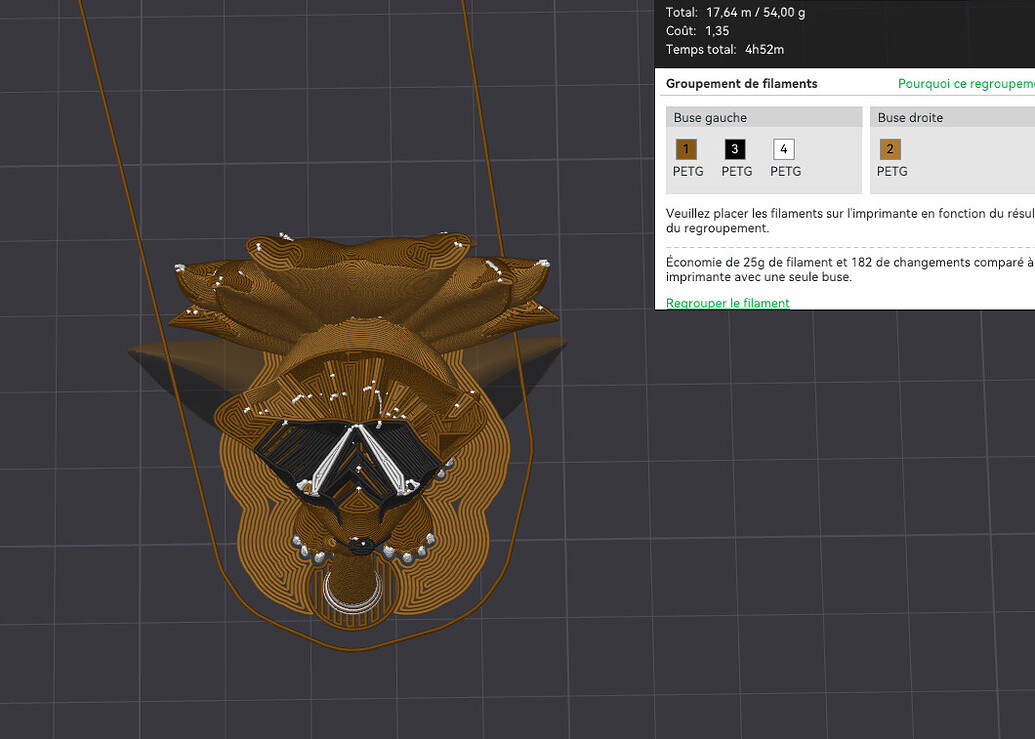Click the 'Veuillez placer les filaments' instruction text
Screen dimensions: 1035x739
(x=850, y=220)
